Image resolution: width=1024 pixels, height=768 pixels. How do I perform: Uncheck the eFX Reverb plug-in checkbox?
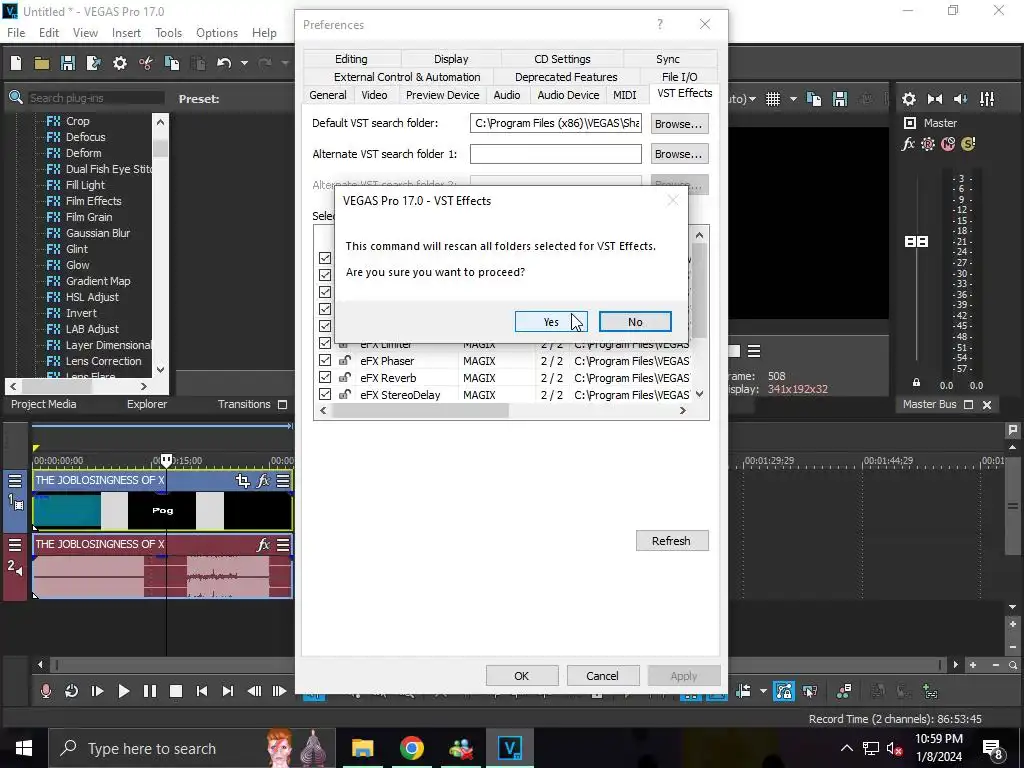[x=325, y=377]
